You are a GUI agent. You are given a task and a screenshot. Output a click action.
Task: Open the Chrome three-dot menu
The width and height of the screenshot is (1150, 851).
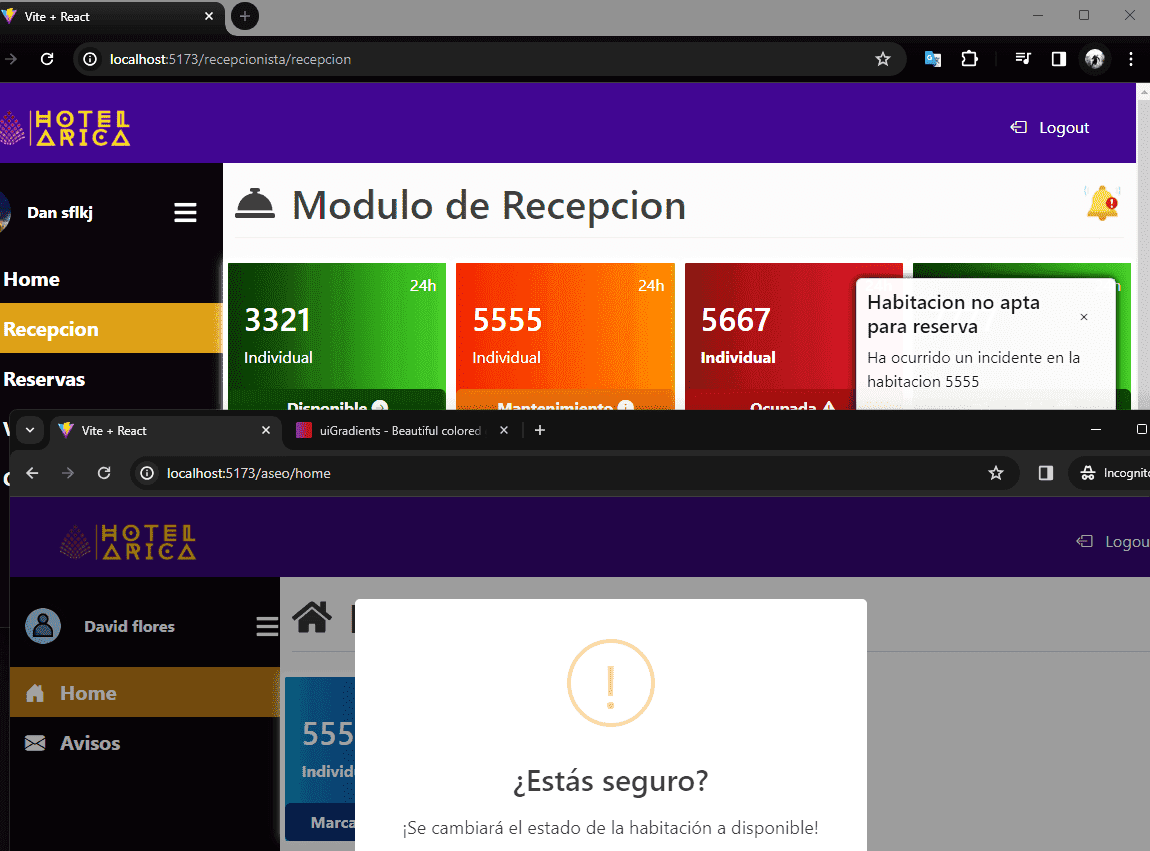point(1131,59)
